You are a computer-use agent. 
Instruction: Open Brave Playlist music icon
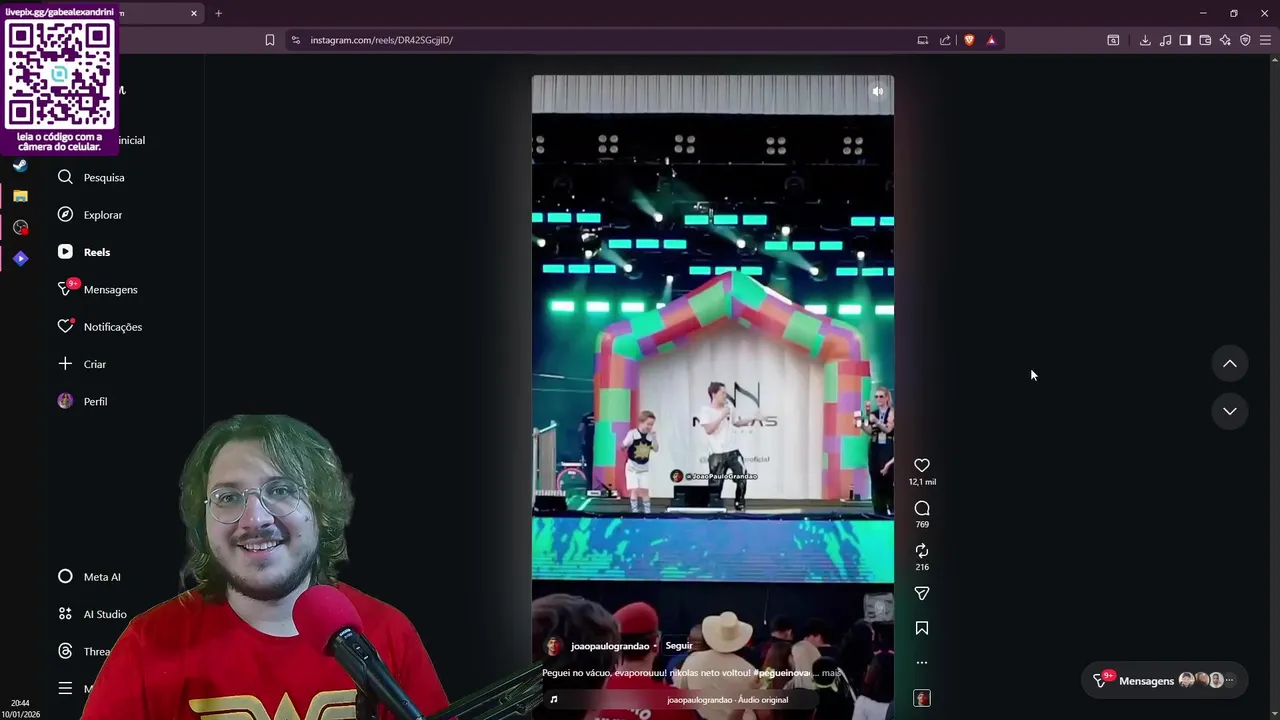click(1165, 40)
